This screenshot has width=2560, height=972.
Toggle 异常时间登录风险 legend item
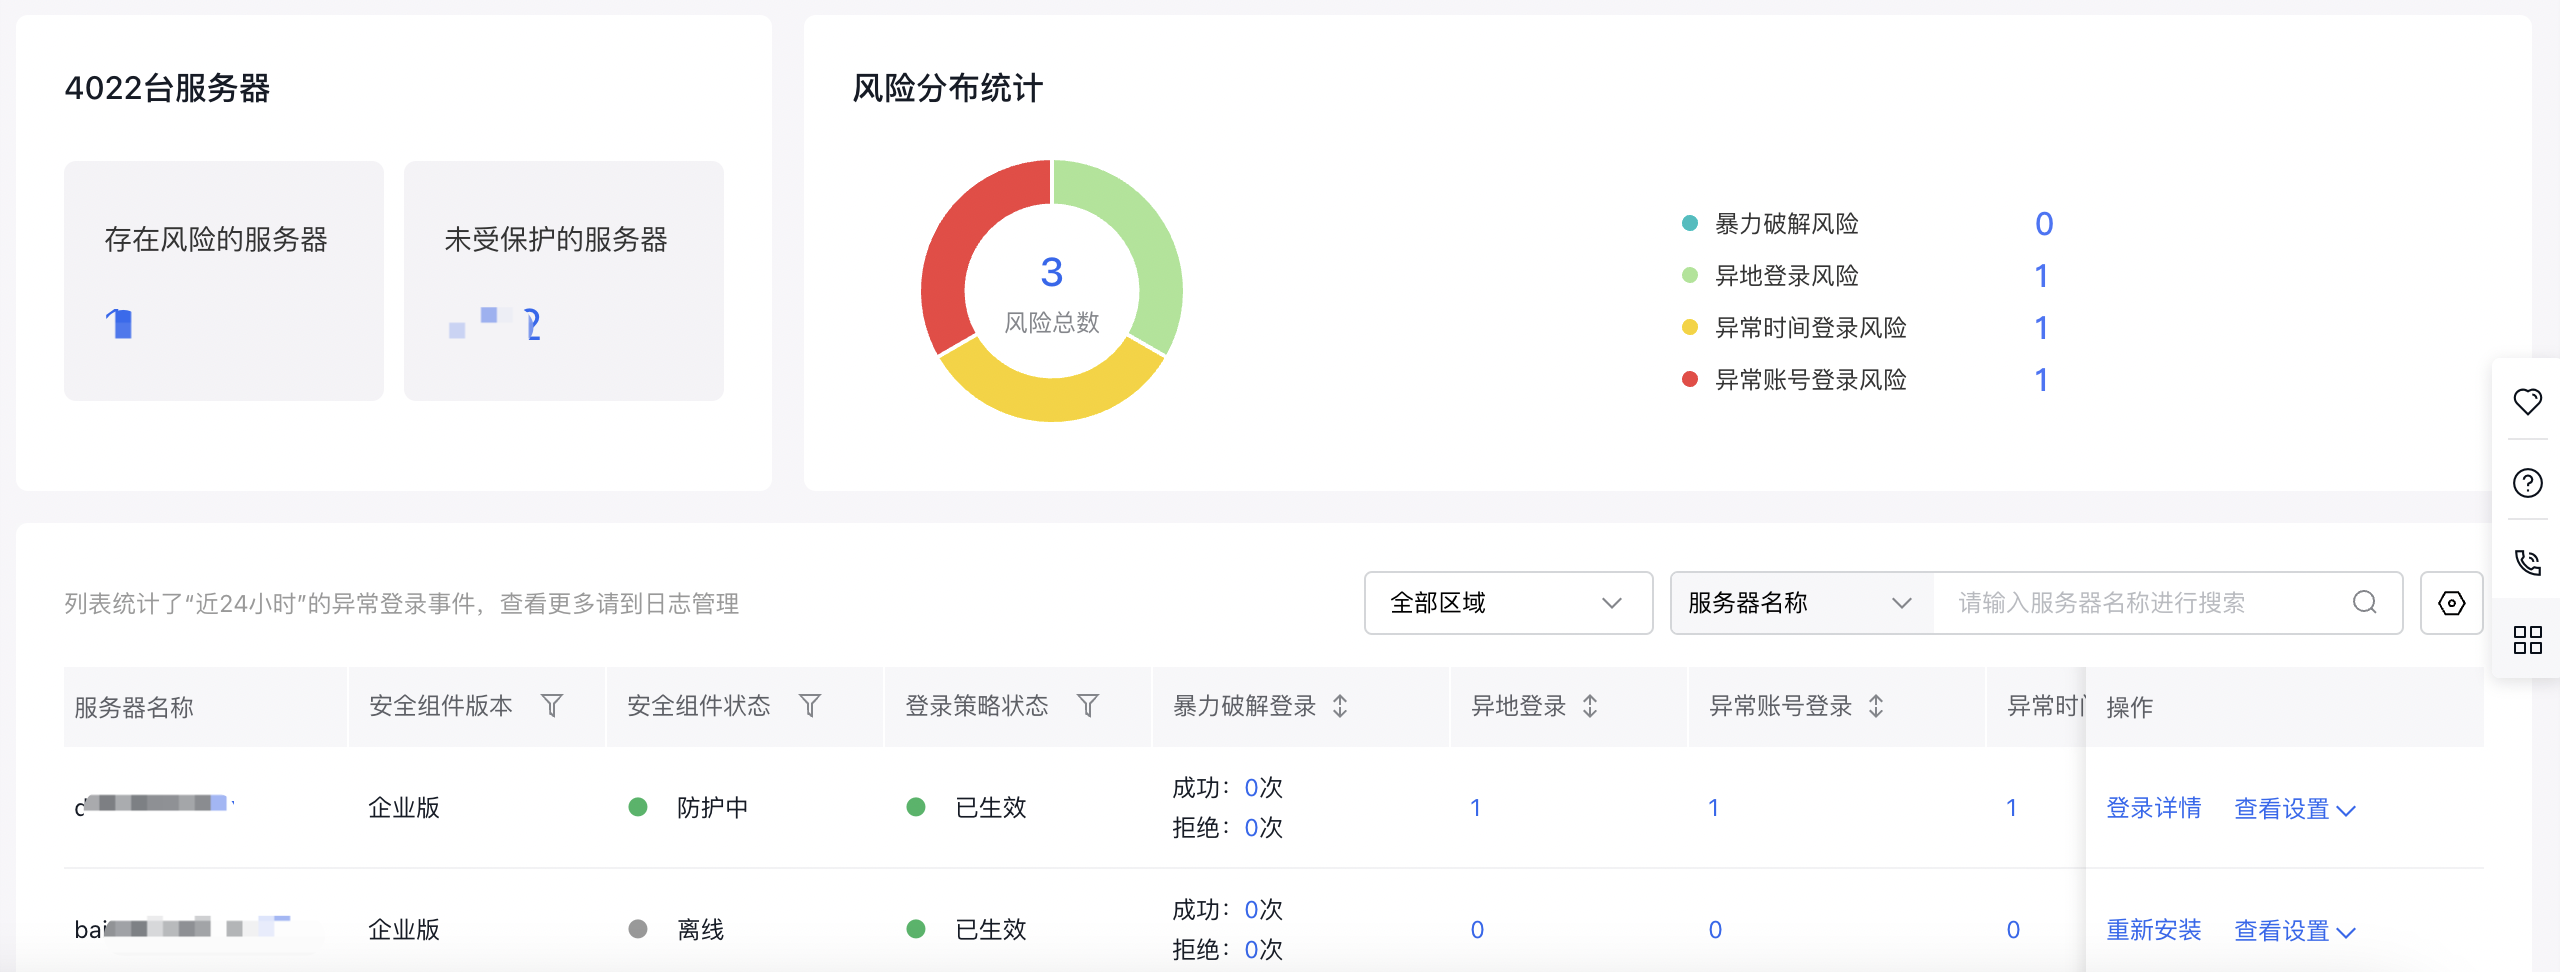click(1795, 327)
